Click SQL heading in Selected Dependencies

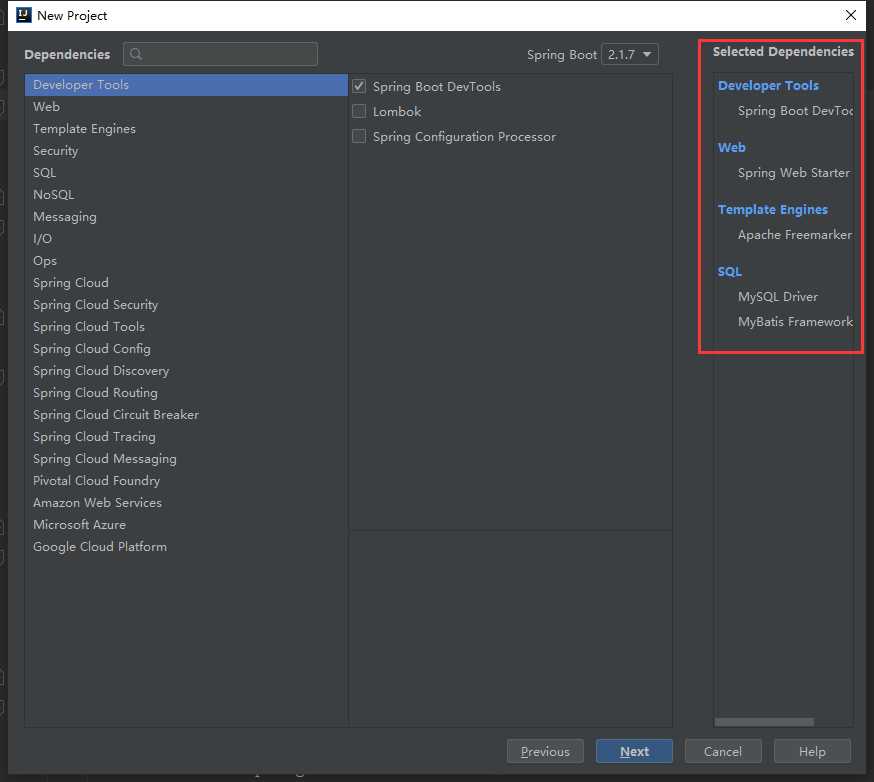coord(730,271)
